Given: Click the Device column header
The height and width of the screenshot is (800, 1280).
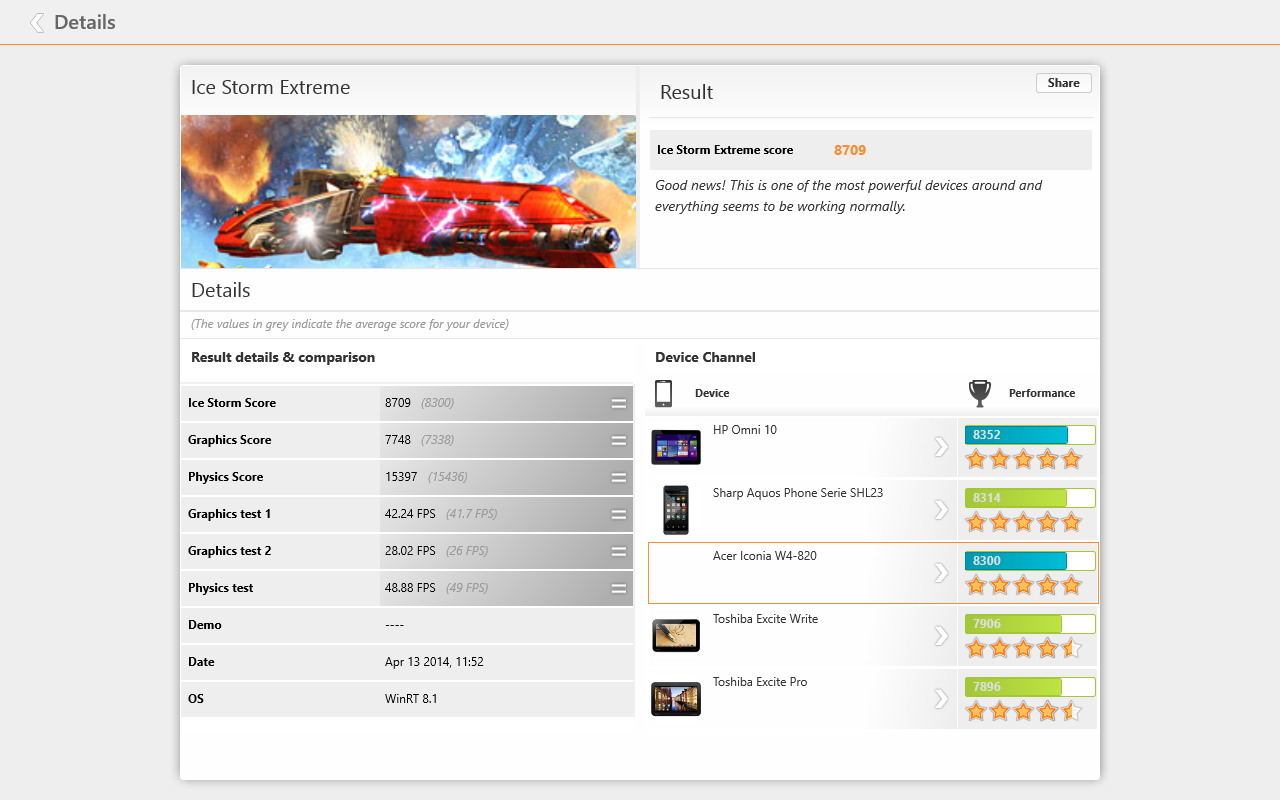Looking at the screenshot, I should (x=712, y=393).
